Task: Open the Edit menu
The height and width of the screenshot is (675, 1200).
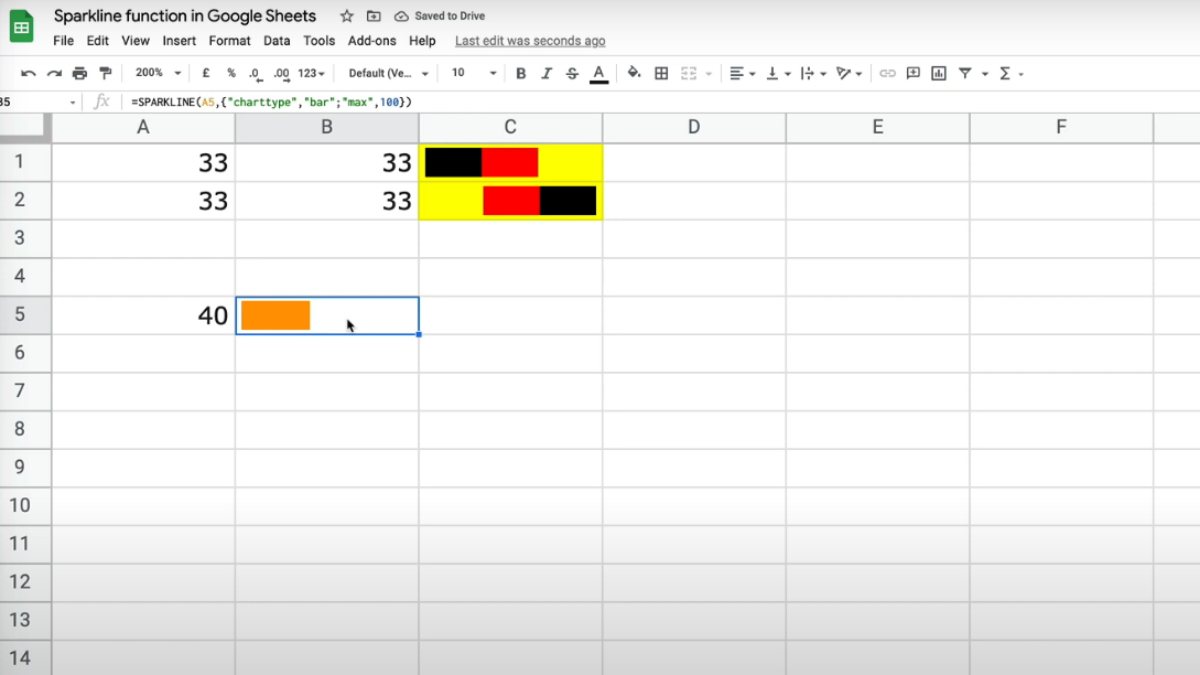Action: (x=97, y=41)
